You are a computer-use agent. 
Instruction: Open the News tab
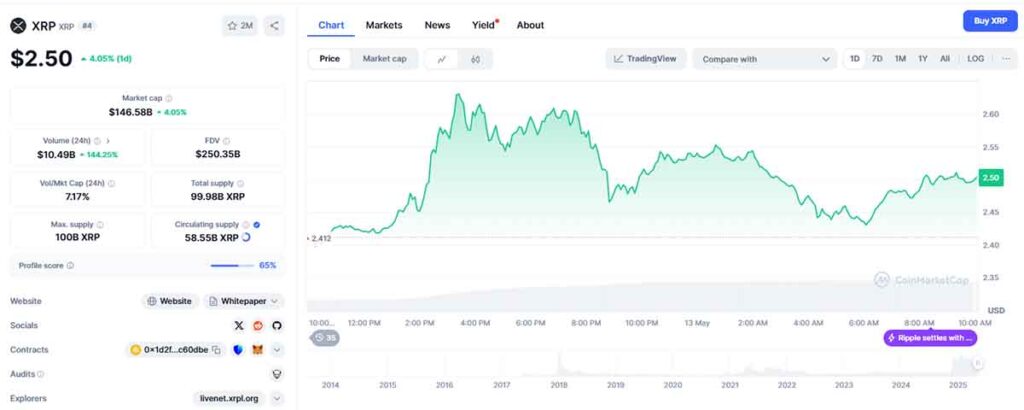pos(437,25)
